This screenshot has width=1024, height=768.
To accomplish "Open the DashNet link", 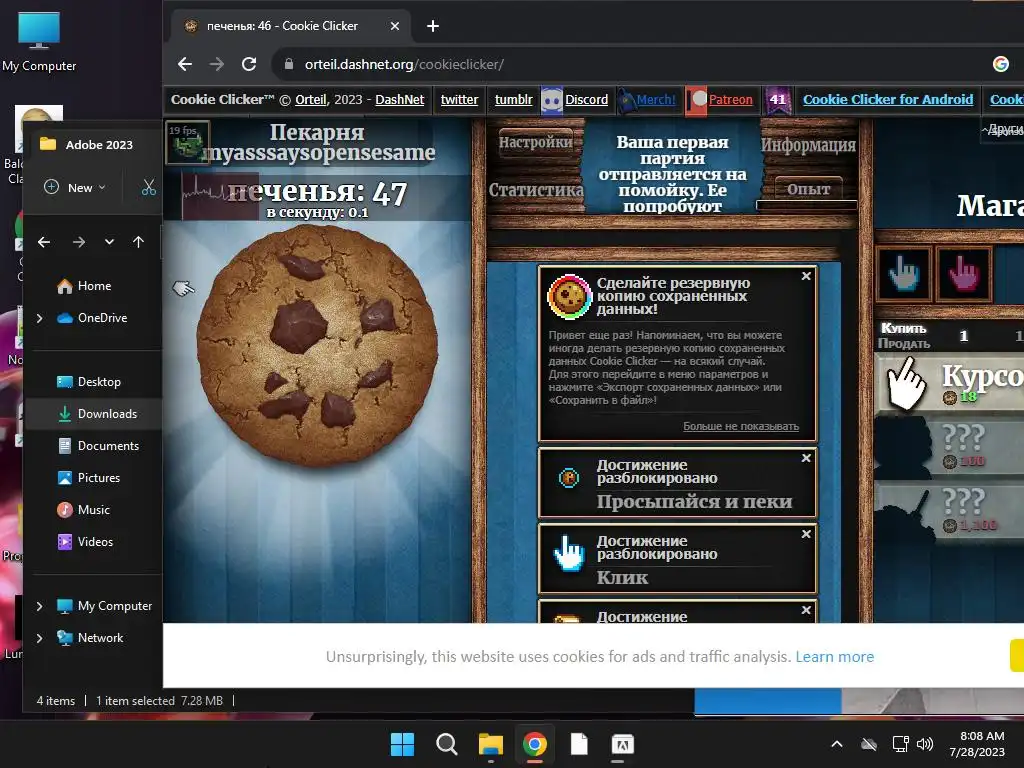I will click(400, 99).
